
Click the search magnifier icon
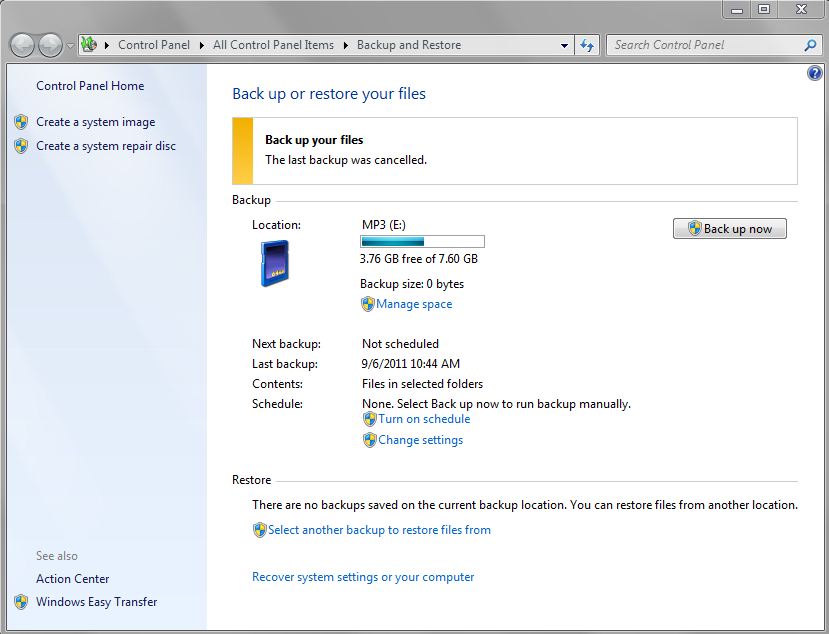pos(810,45)
